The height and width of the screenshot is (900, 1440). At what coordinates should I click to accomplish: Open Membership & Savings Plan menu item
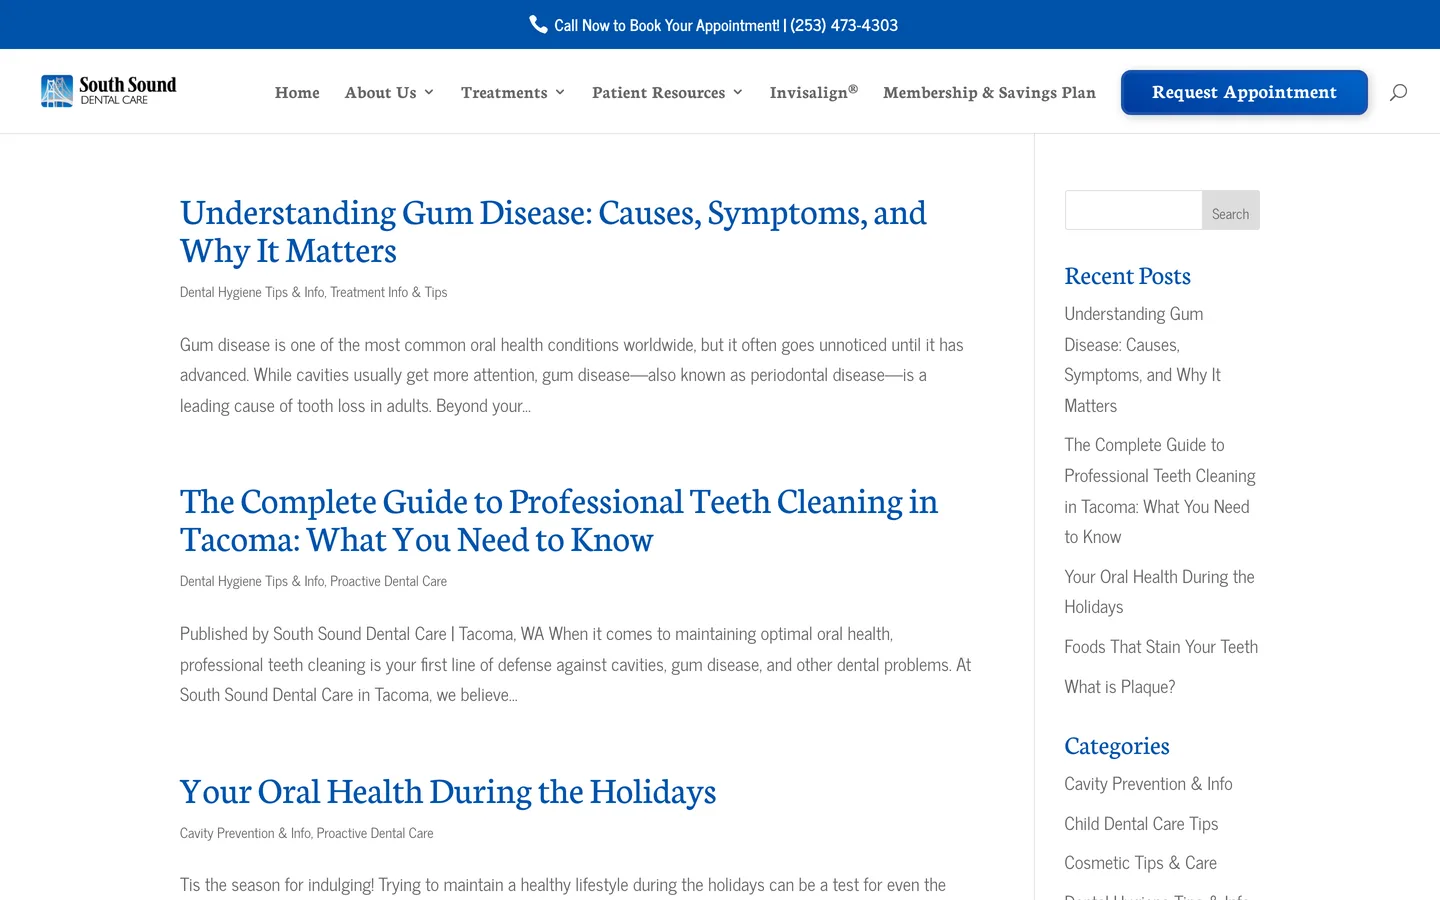[x=989, y=92]
